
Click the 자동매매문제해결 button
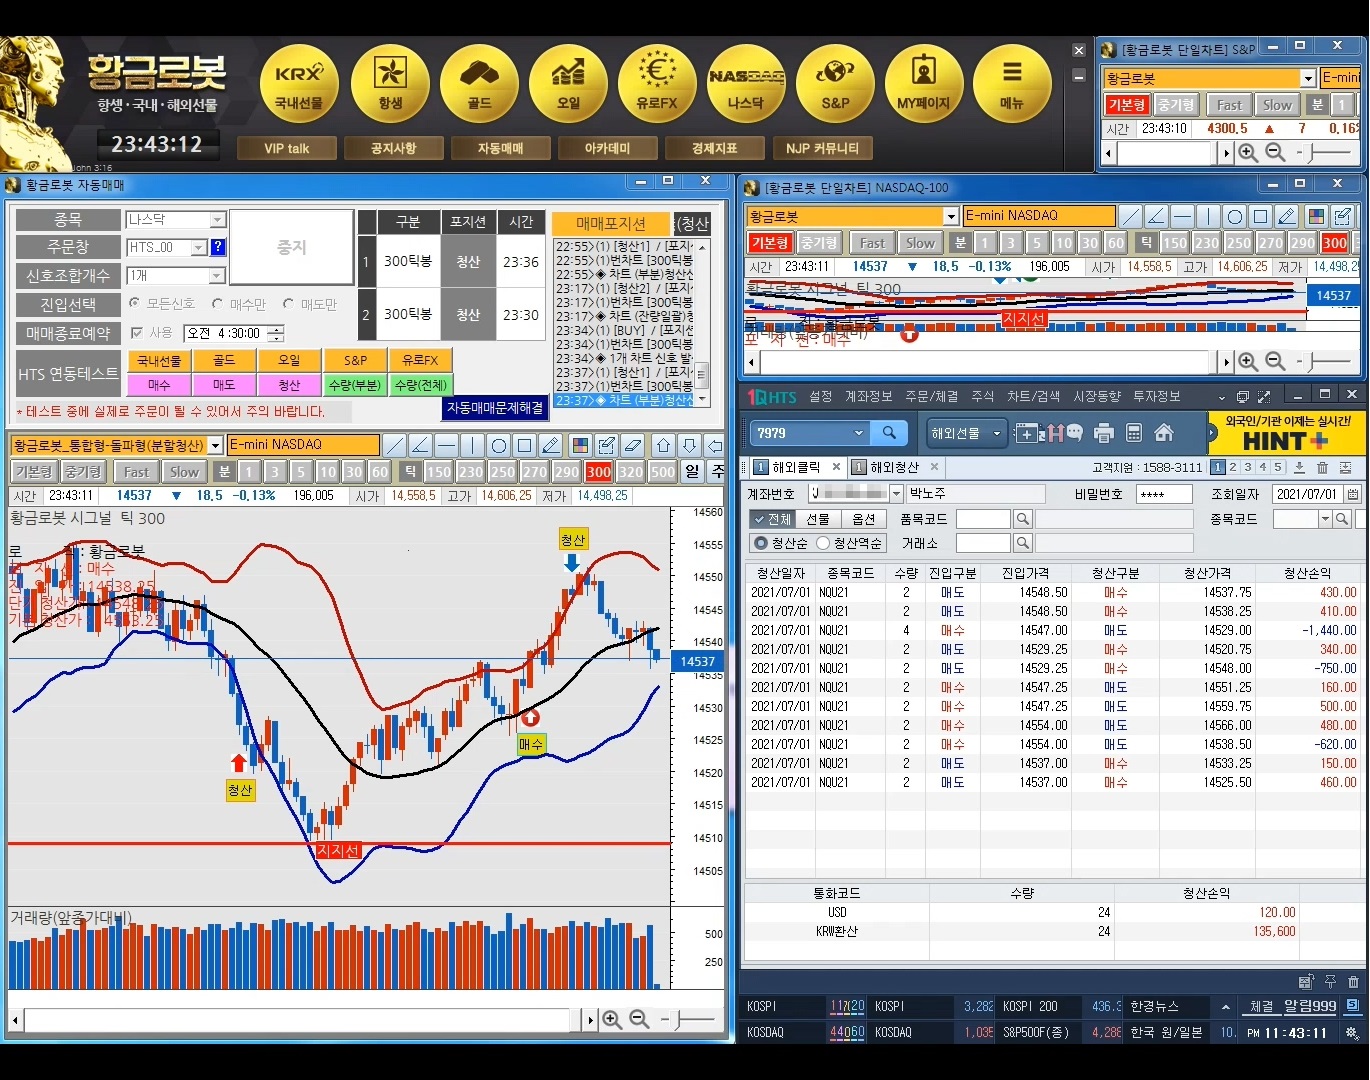[495, 408]
